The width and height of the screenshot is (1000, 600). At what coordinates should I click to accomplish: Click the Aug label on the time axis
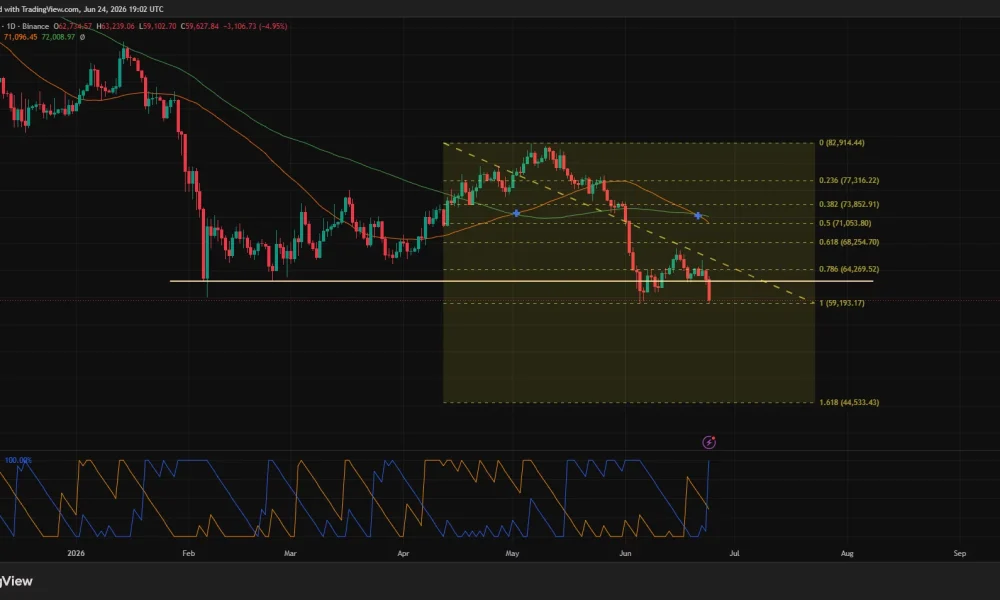(847, 553)
